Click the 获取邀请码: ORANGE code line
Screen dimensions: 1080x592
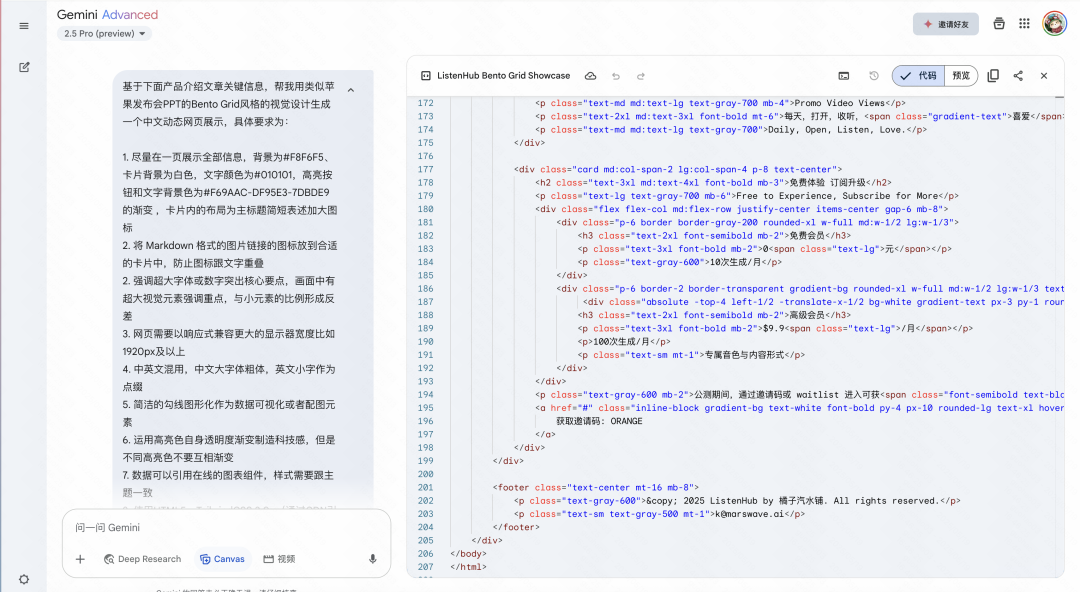tap(599, 421)
